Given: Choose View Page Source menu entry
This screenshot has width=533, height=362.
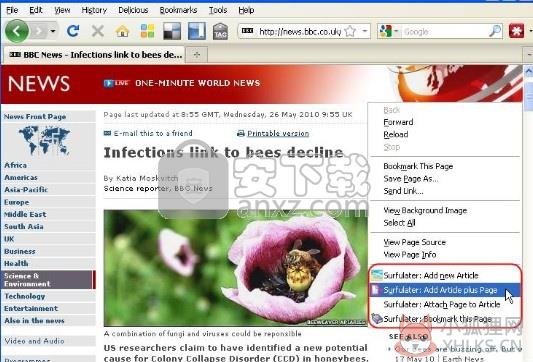Looking at the screenshot, I should coord(414,242).
